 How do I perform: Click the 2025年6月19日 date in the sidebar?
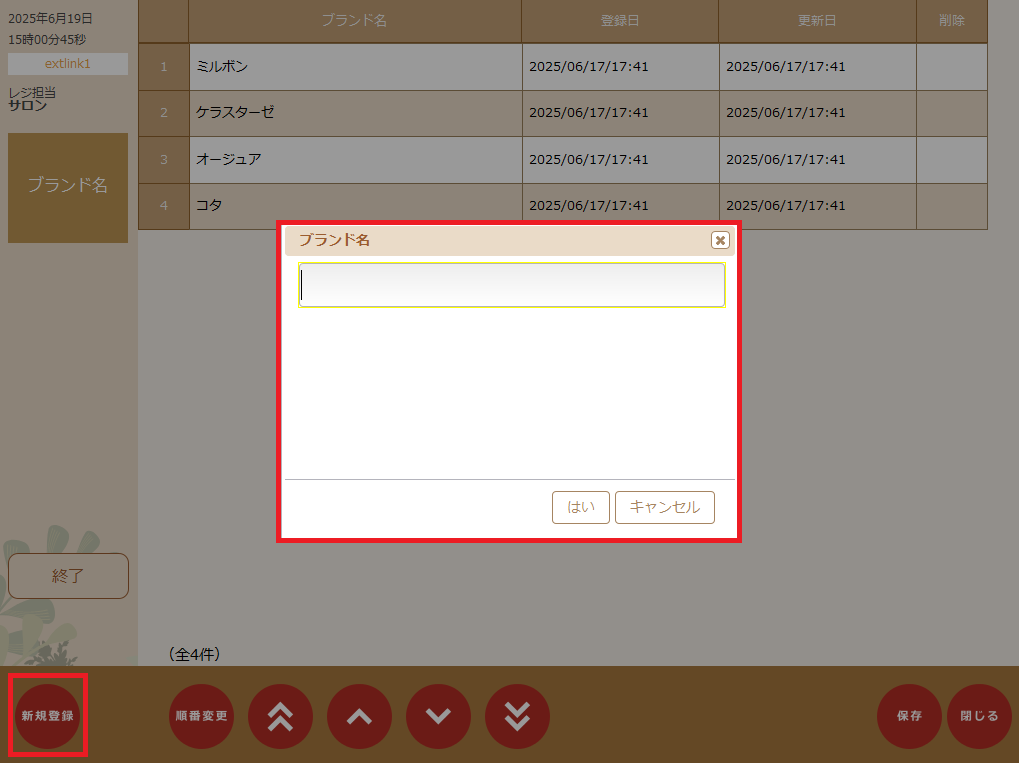50,19
